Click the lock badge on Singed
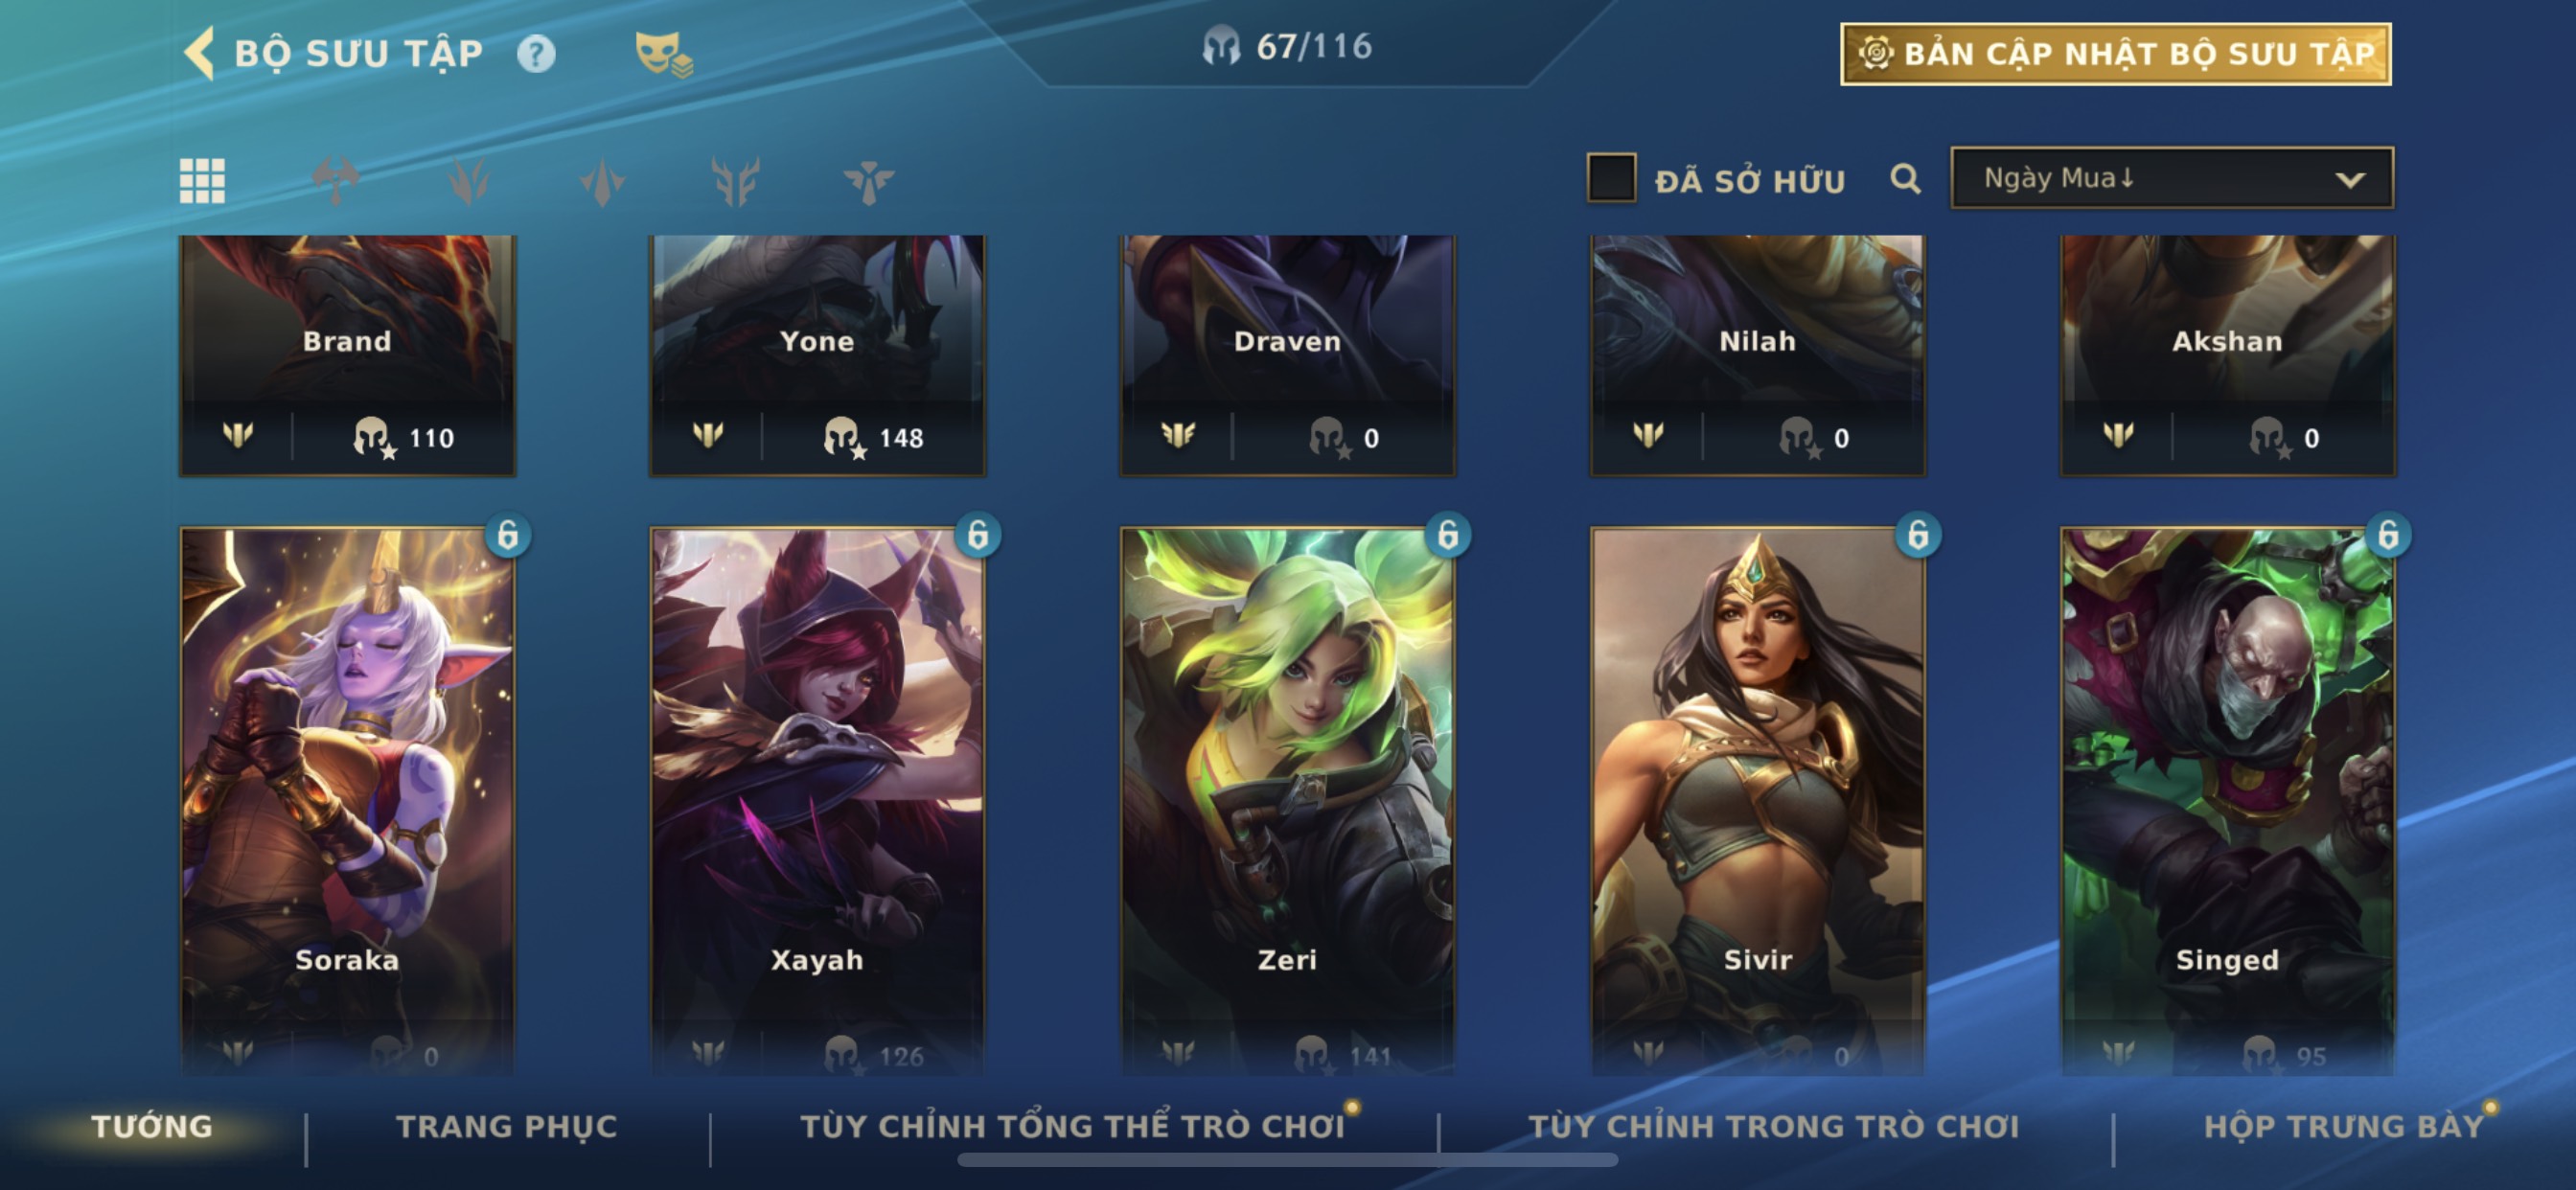Image resolution: width=2576 pixels, height=1190 pixels. click(x=2388, y=535)
